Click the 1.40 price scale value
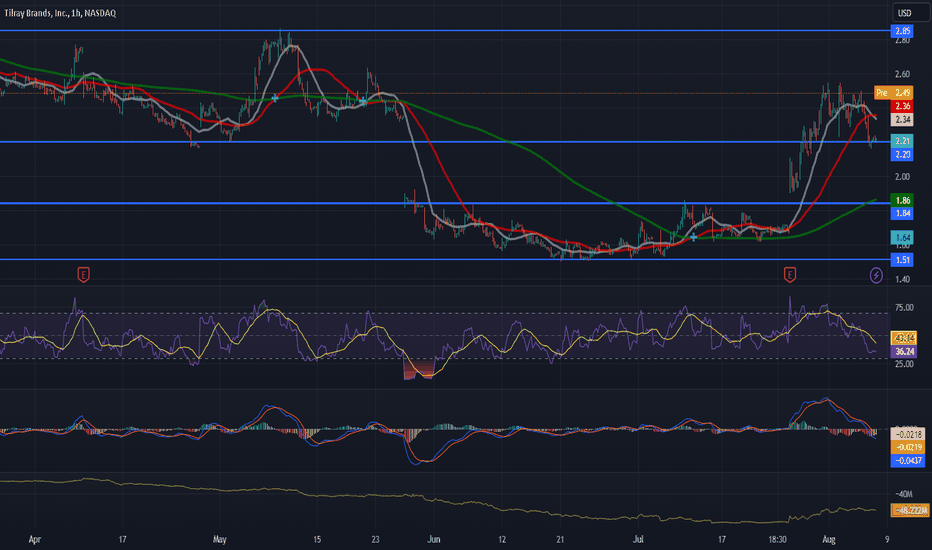Screen dimensions: 932x550 coord(902,279)
